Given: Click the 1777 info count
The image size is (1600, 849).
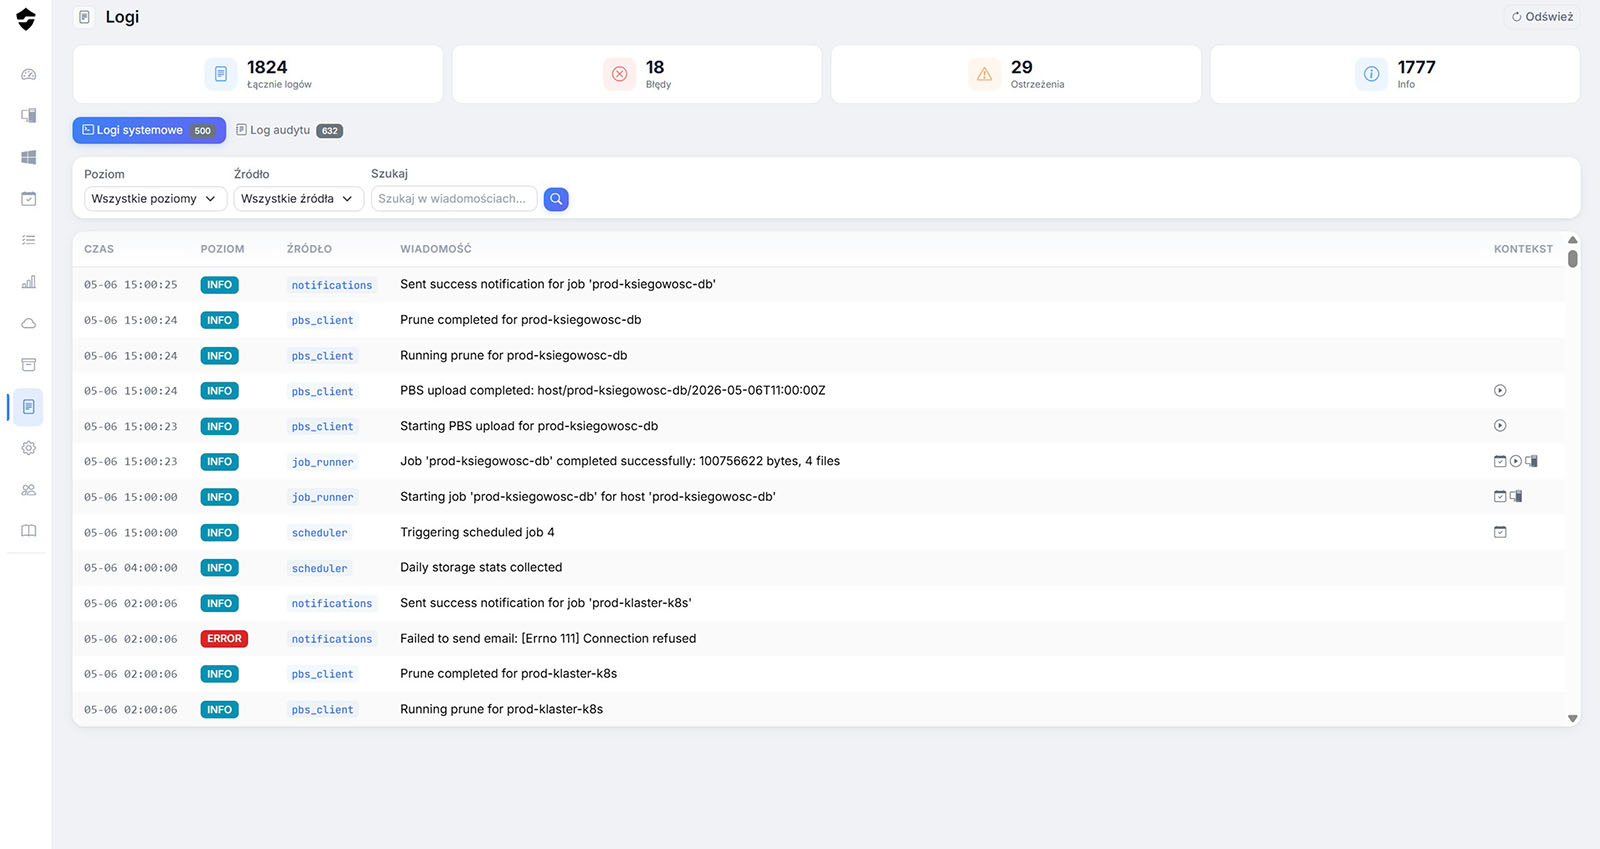Looking at the screenshot, I should tap(1416, 67).
